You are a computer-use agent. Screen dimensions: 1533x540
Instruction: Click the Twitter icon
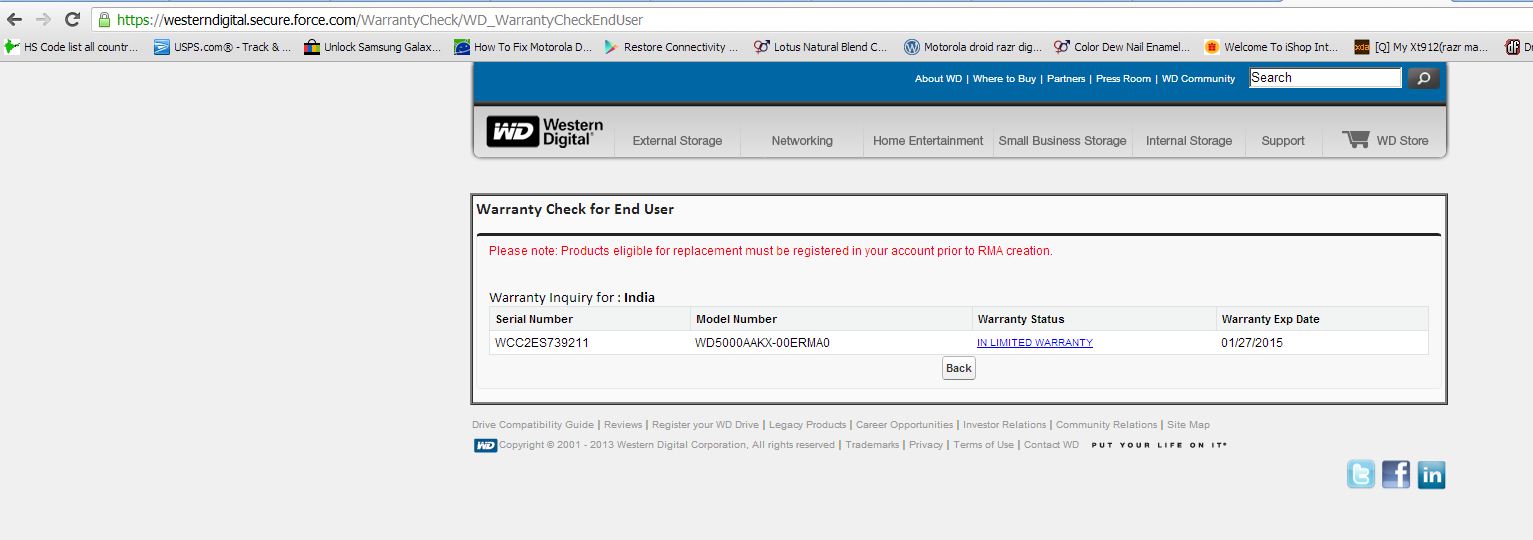1361,474
